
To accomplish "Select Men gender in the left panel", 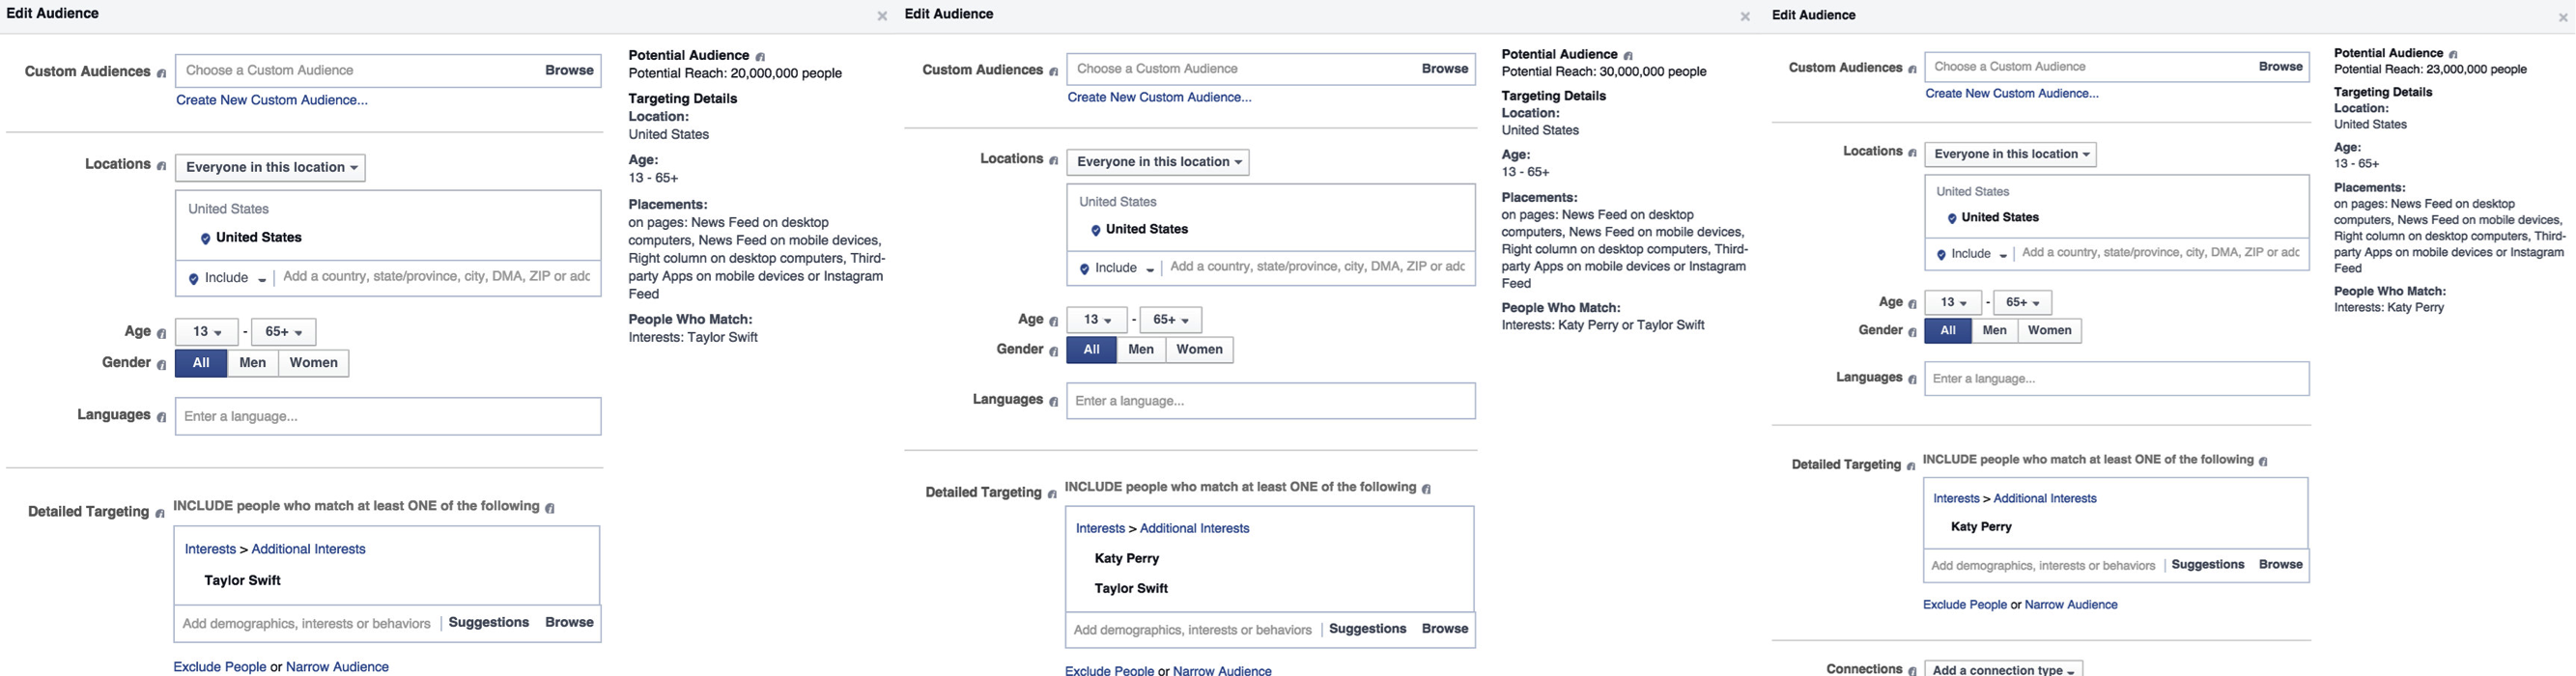I will point(252,363).
